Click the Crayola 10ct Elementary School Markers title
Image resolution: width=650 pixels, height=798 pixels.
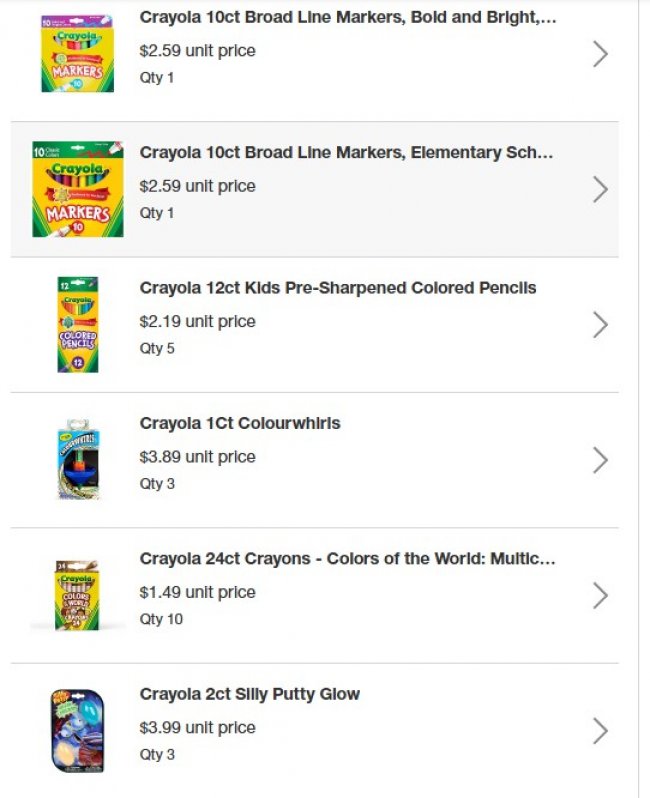pos(346,153)
